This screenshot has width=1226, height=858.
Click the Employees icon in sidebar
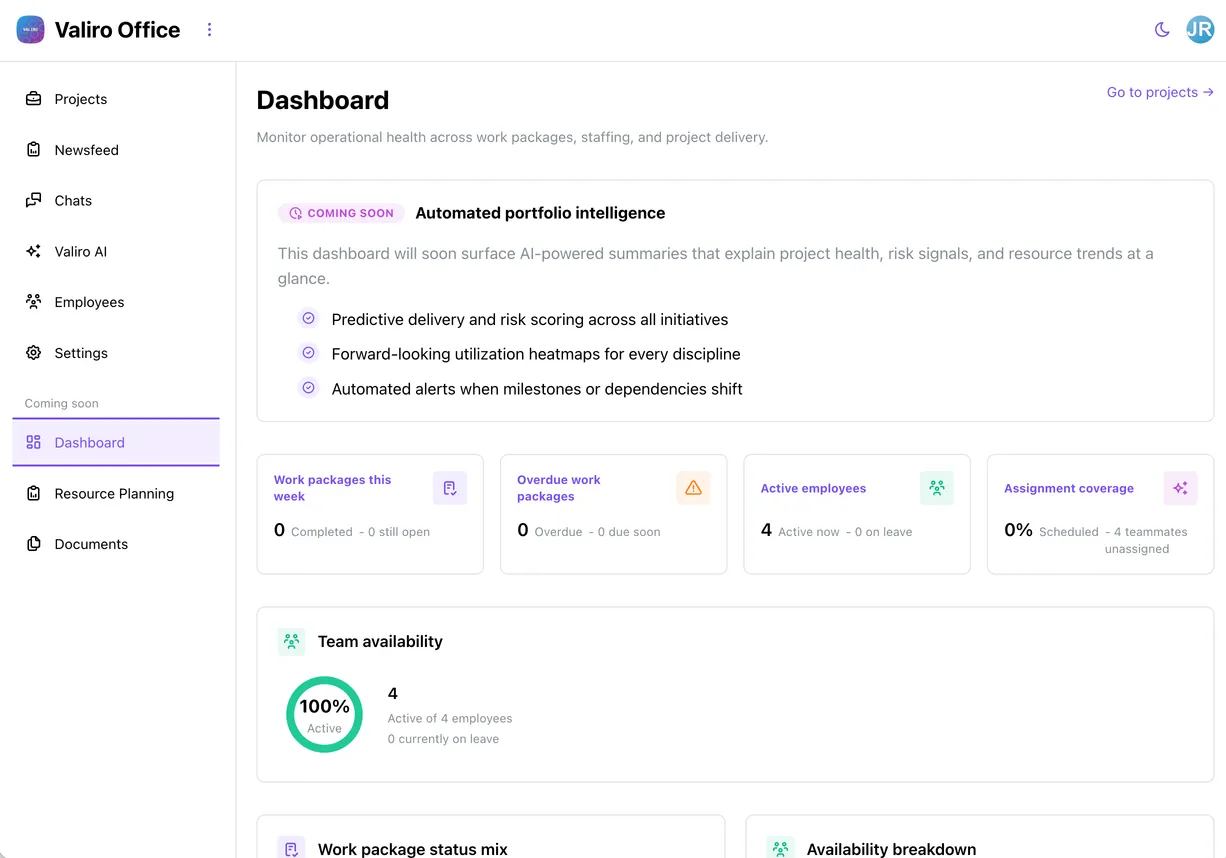point(34,301)
